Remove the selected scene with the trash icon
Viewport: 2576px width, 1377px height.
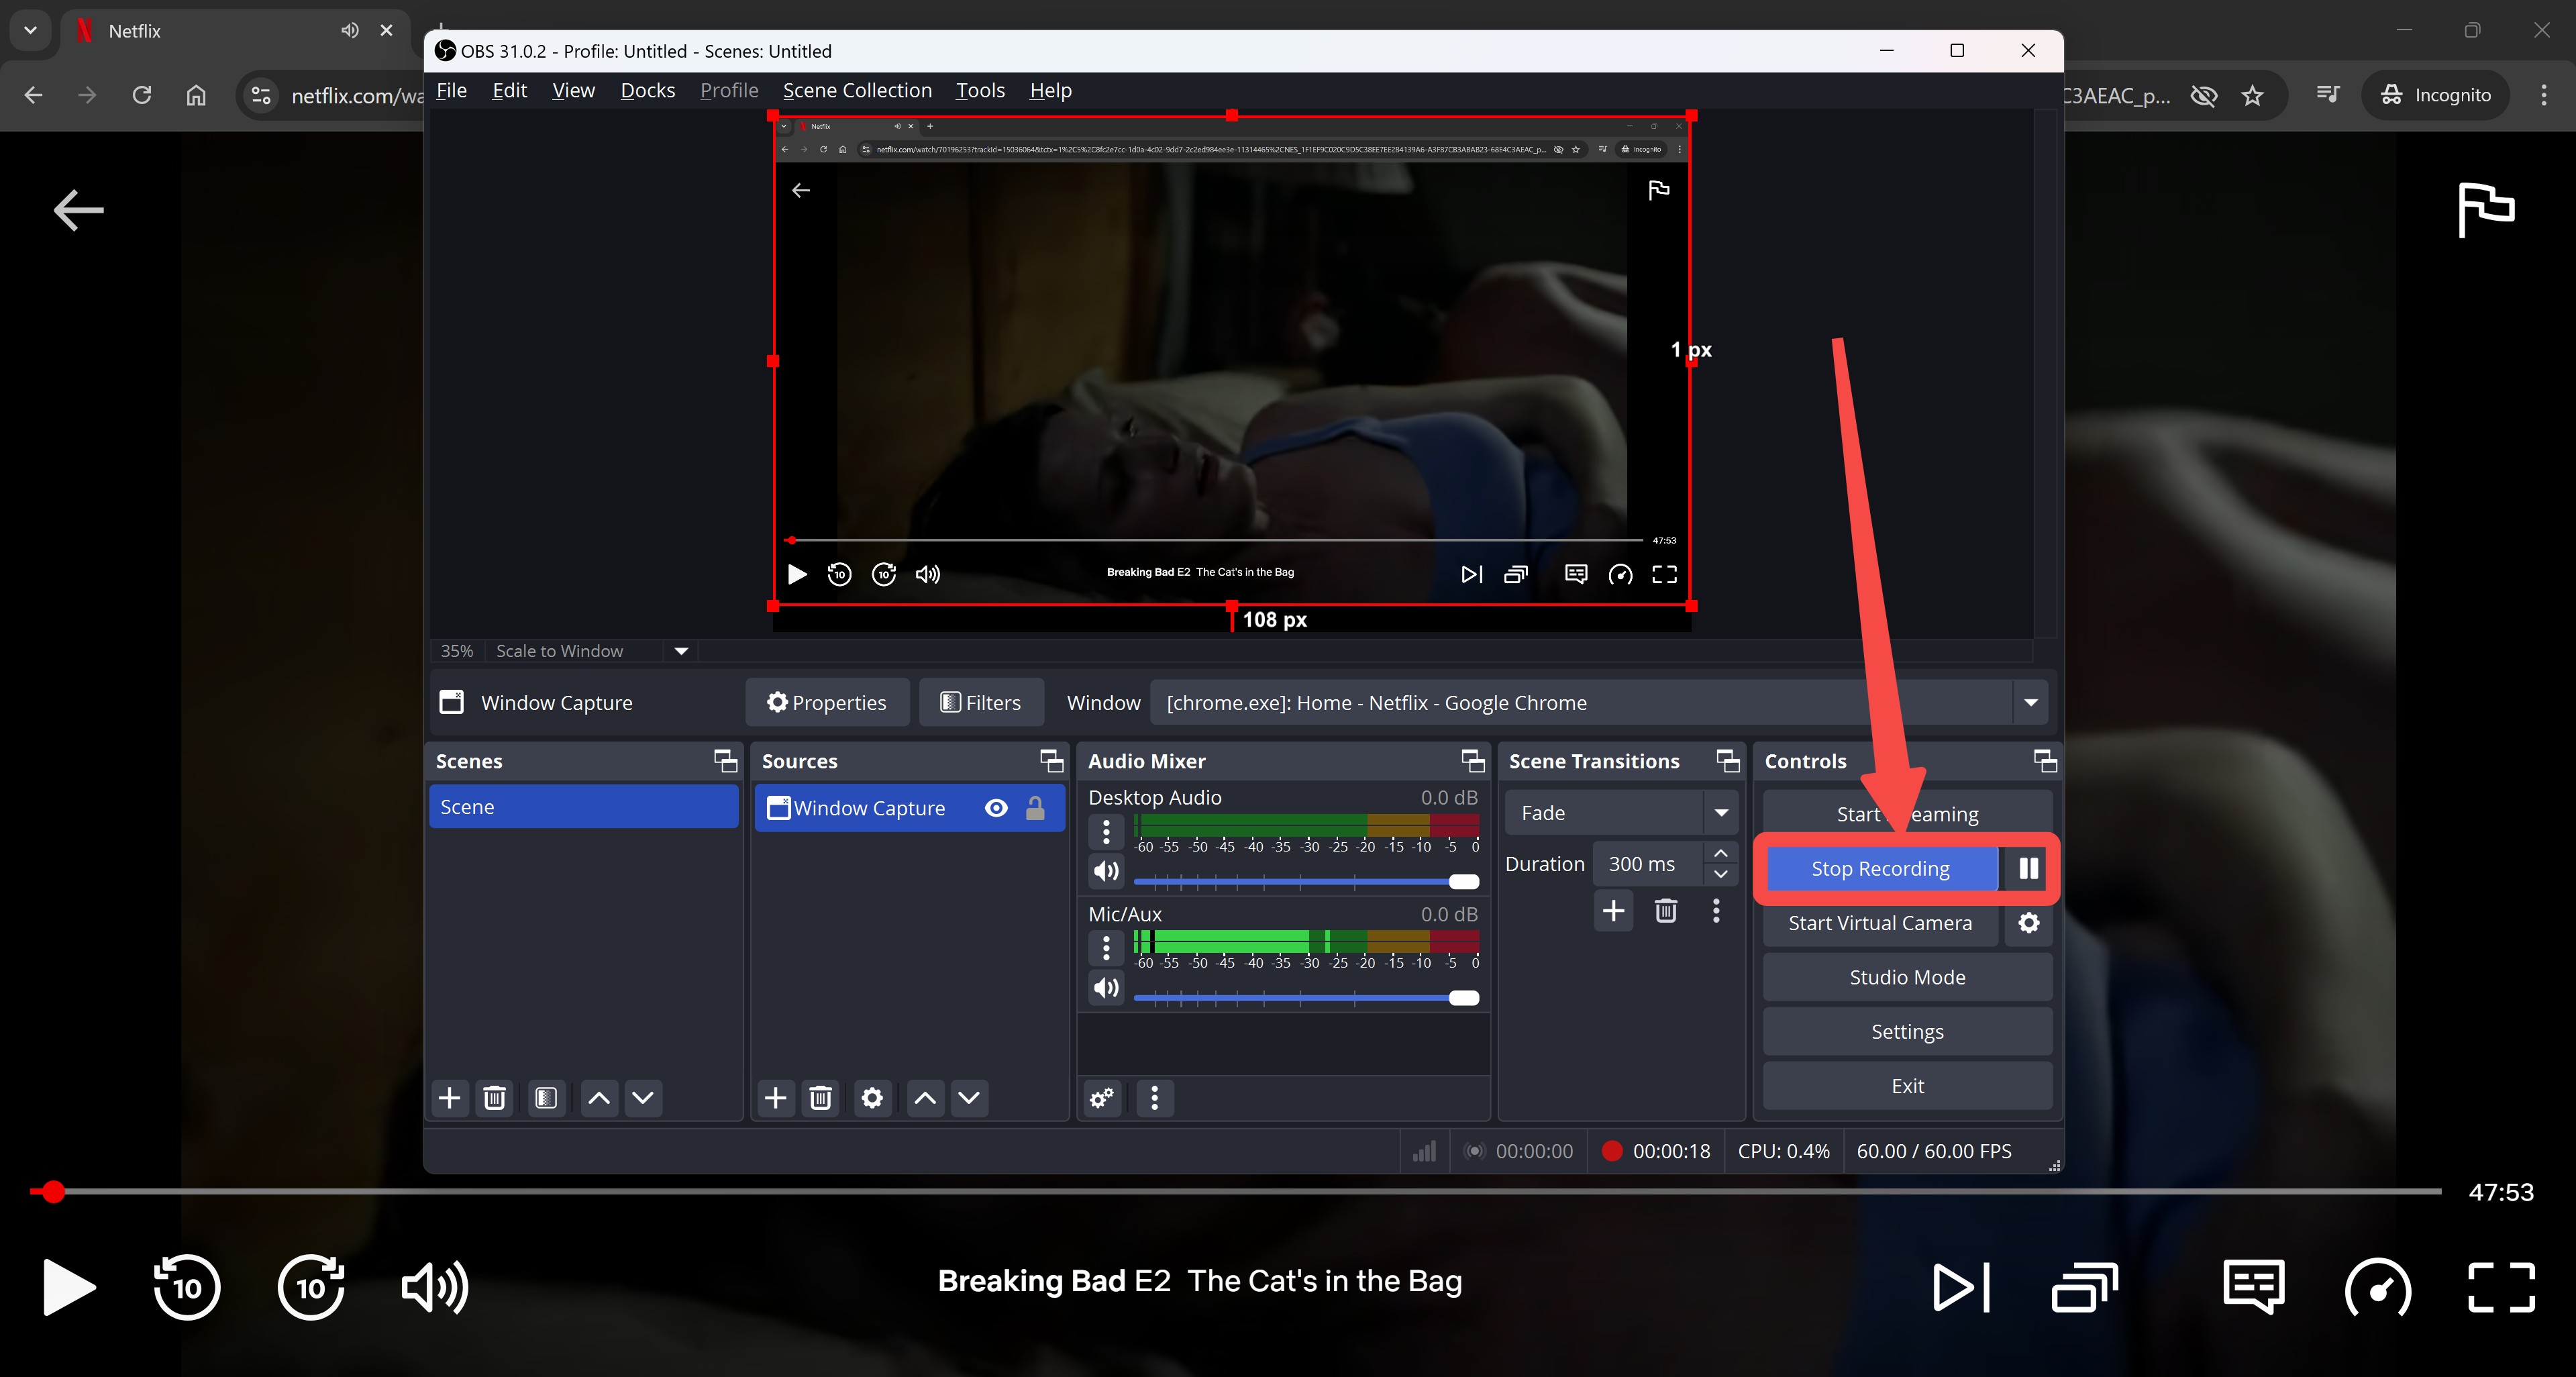(494, 1098)
